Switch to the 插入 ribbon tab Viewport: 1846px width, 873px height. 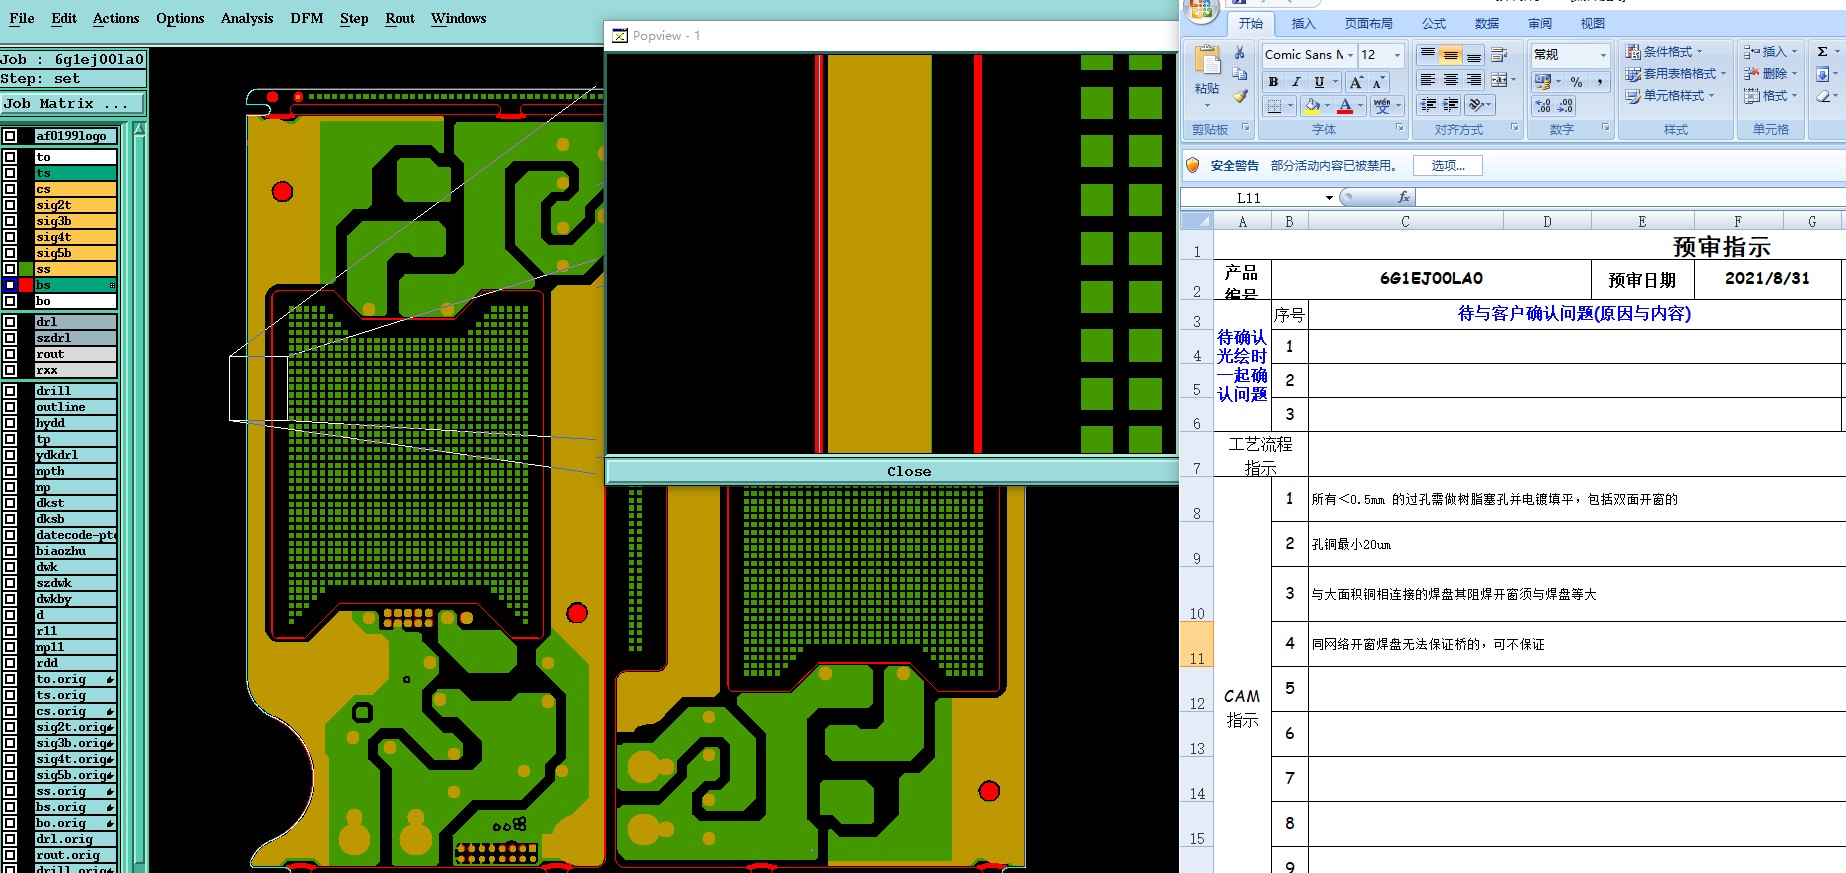[x=1304, y=24]
